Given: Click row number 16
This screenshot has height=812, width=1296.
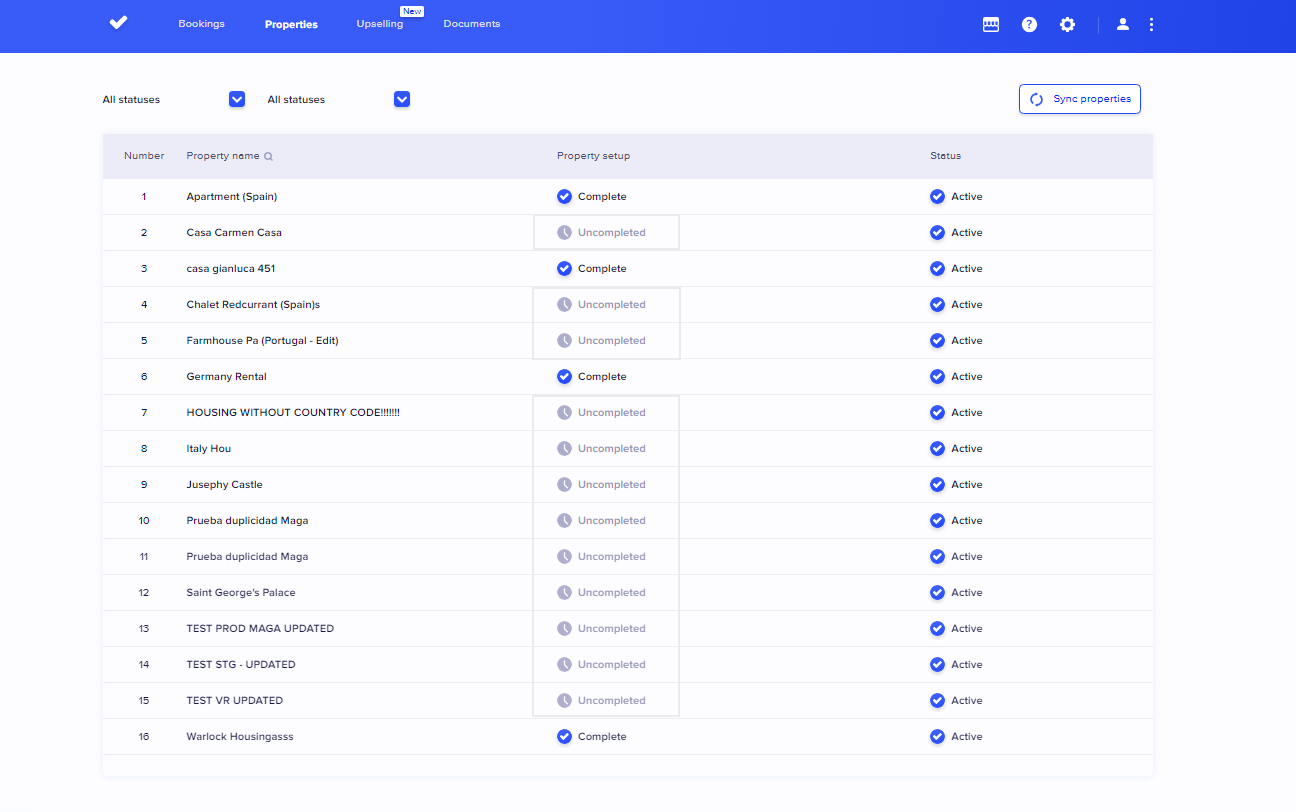Looking at the screenshot, I should click(x=144, y=737).
